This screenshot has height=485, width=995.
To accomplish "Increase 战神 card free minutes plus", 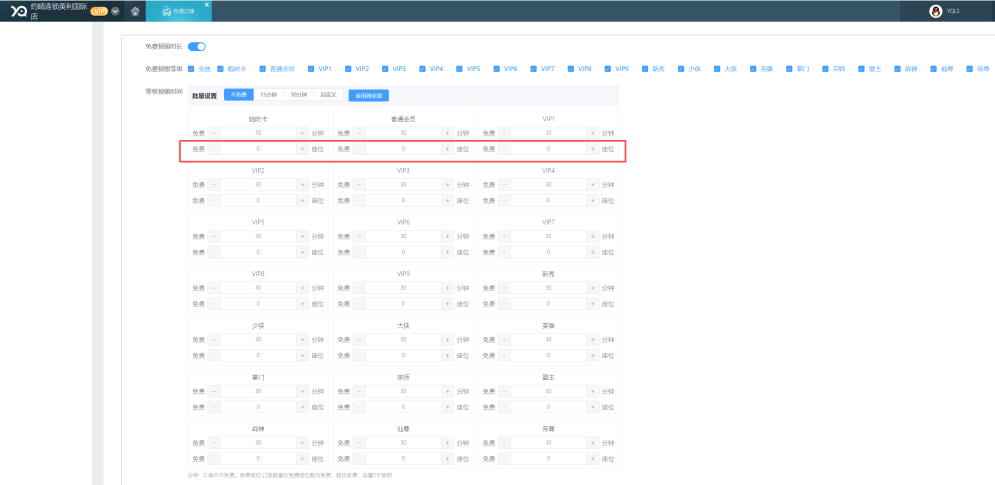I will 303,442.
